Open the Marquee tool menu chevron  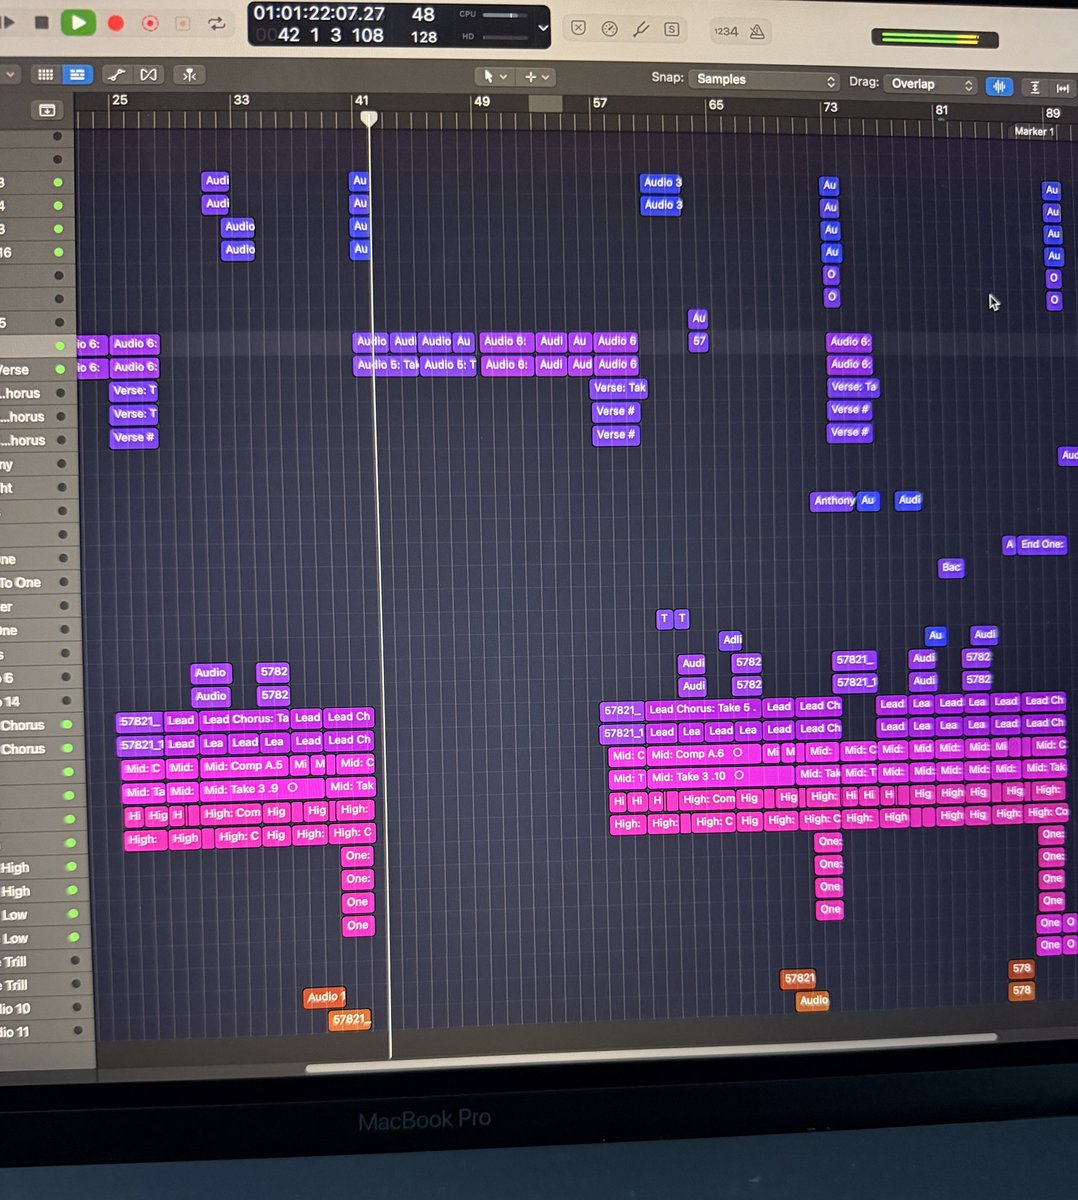pos(545,77)
